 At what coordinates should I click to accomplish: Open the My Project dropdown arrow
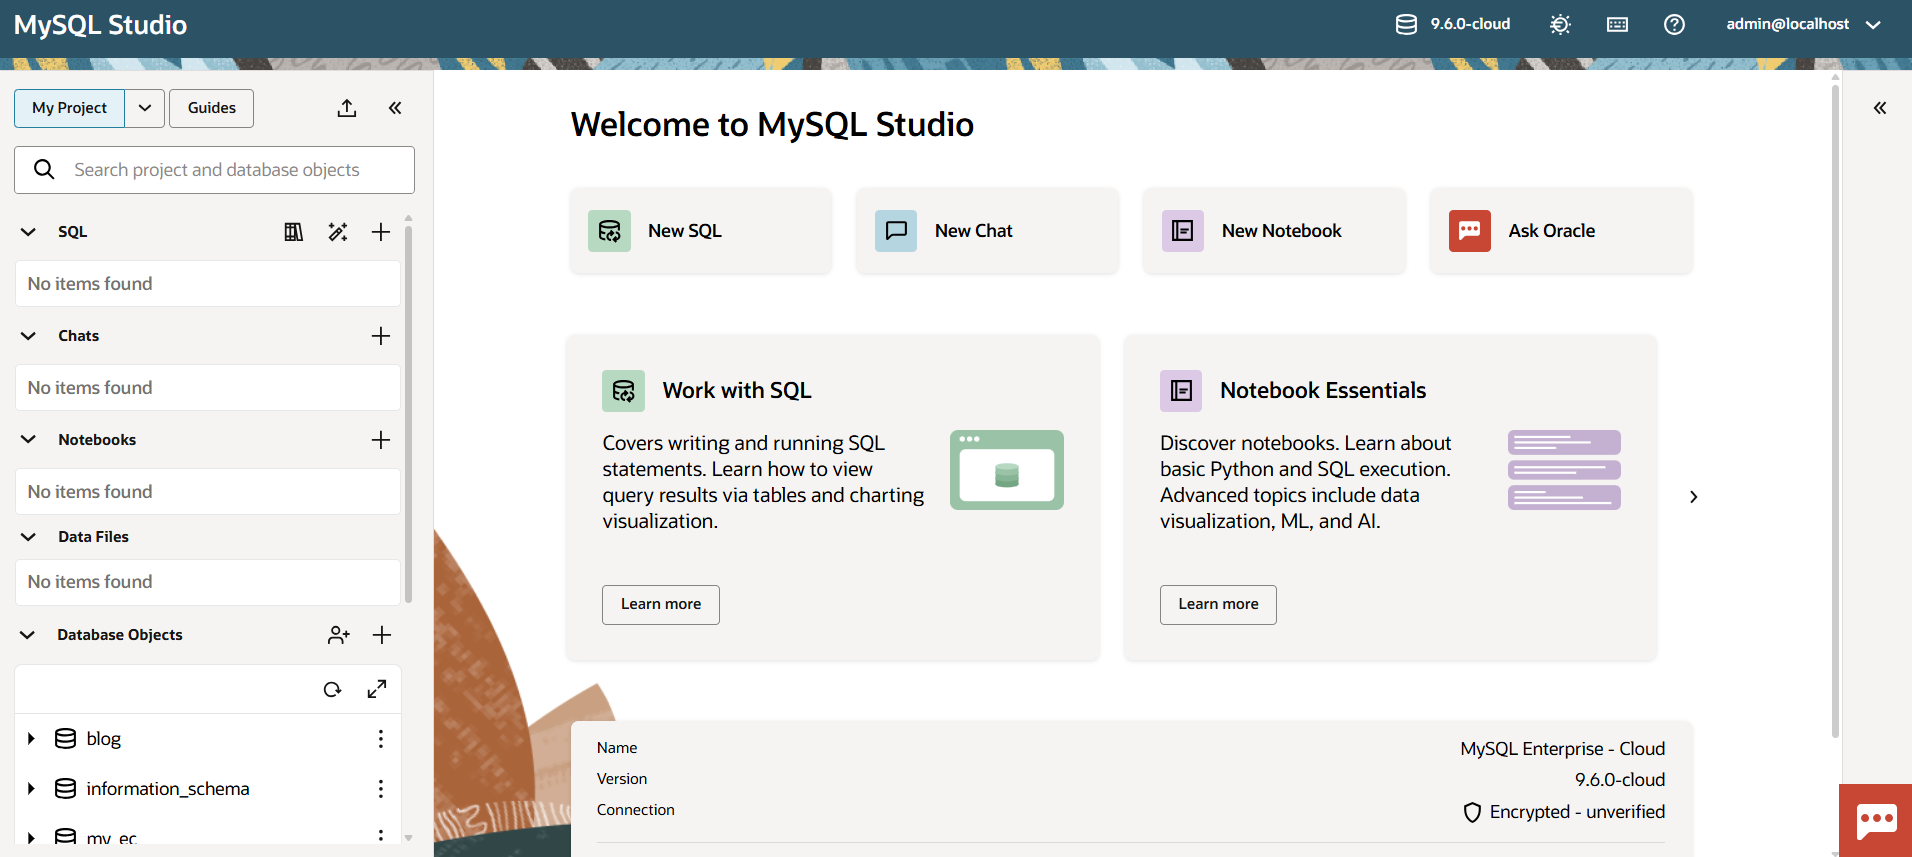coord(145,108)
